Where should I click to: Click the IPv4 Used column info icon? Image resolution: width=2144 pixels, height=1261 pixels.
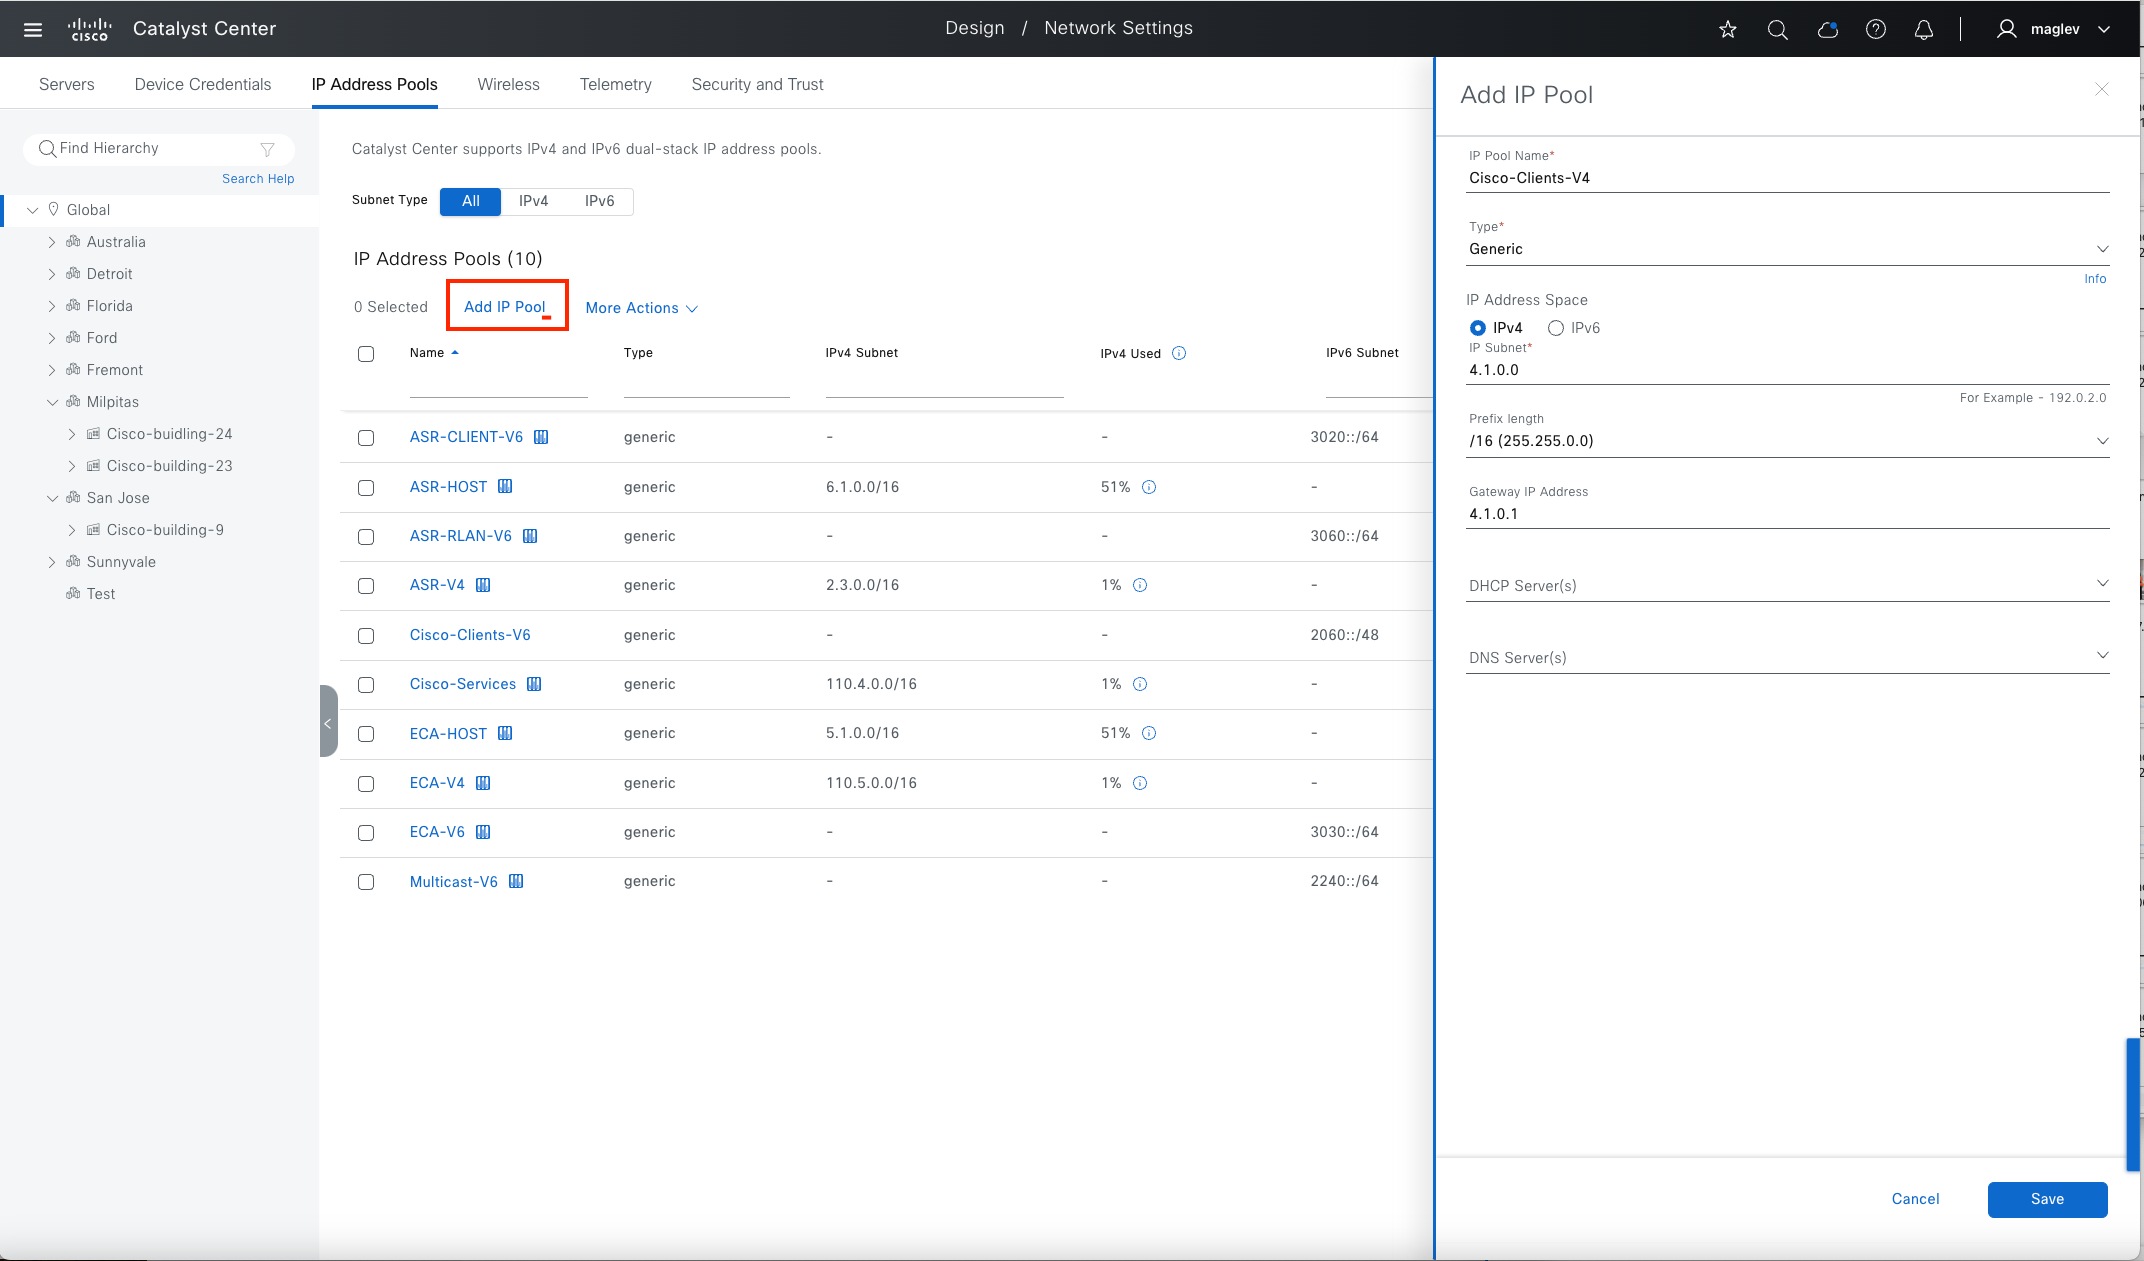[1178, 353]
